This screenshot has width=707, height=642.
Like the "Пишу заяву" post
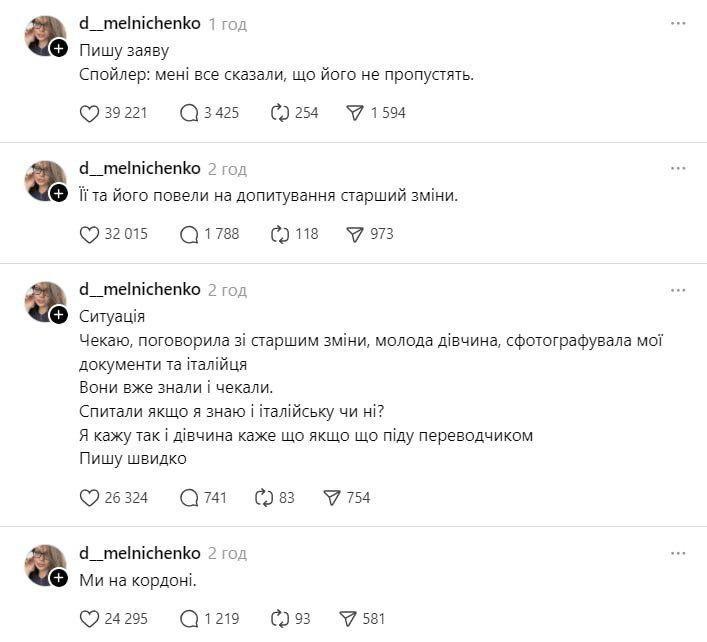click(x=90, y=113)
